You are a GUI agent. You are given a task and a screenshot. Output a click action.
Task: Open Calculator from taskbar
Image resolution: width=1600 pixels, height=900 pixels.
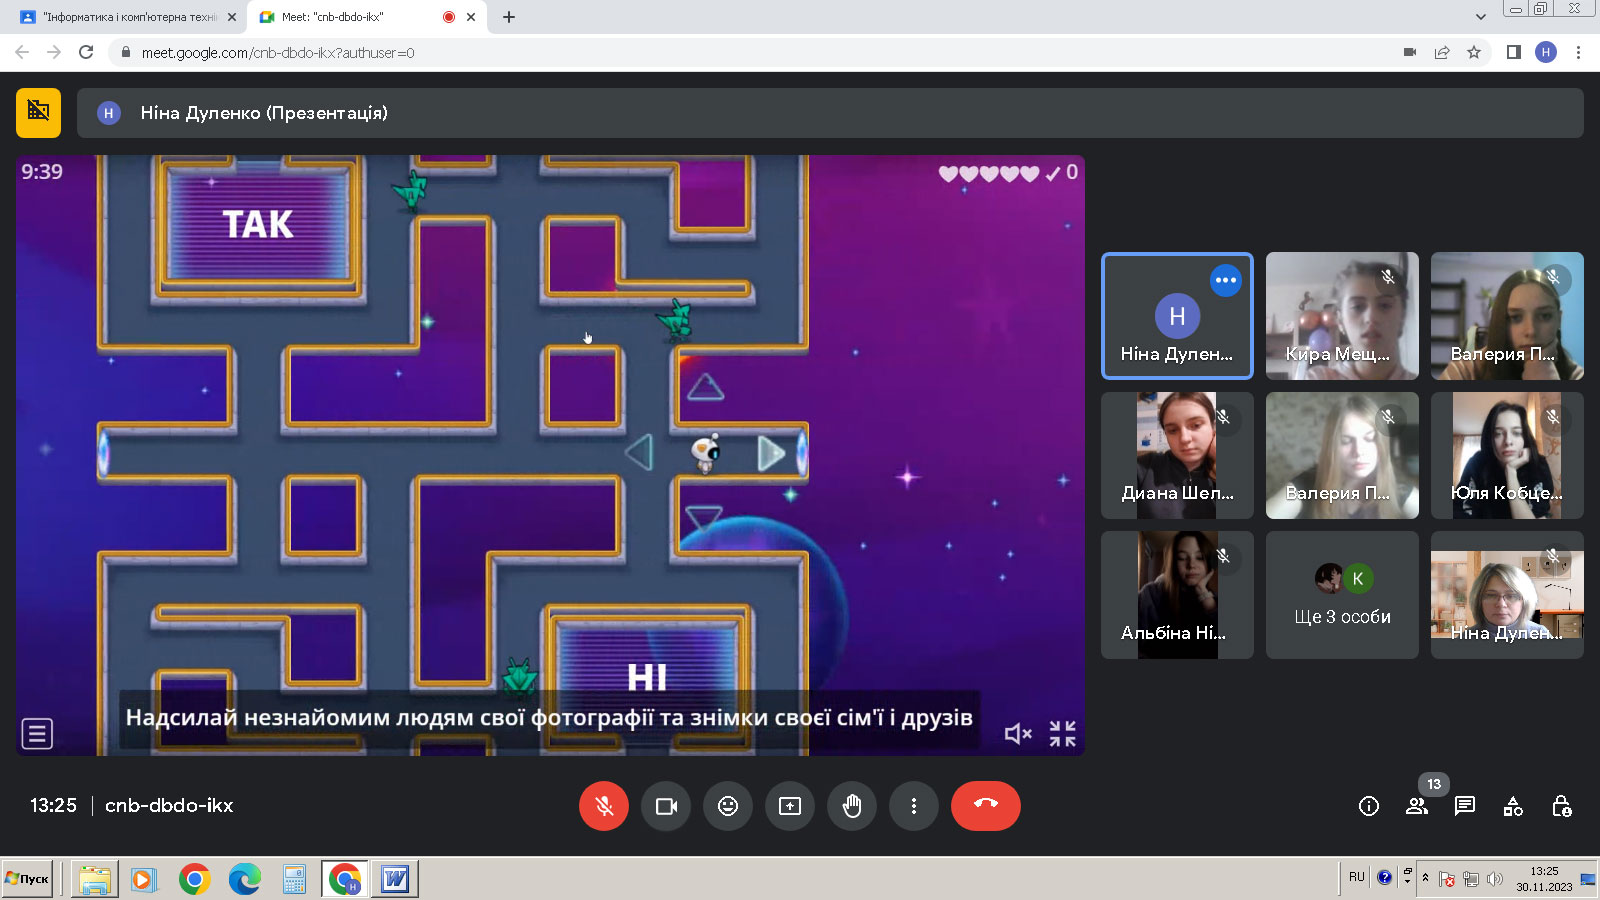(x=294, y=879)
